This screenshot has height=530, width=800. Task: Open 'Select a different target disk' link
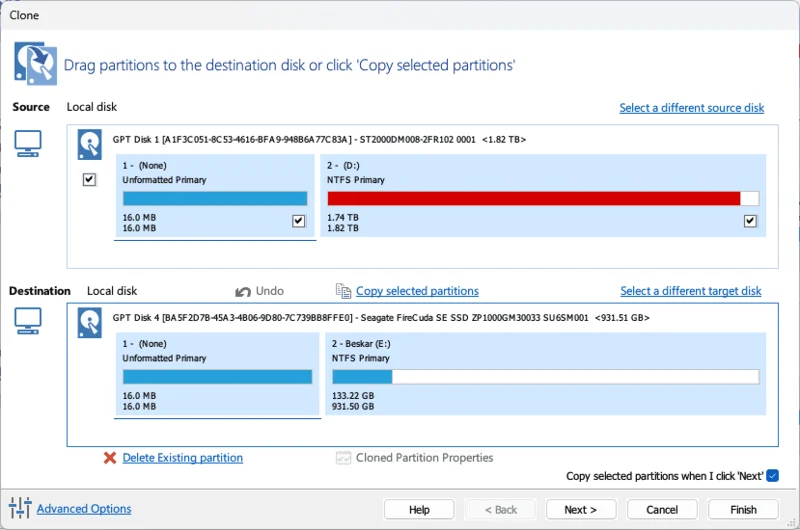[x=690, y=291]
